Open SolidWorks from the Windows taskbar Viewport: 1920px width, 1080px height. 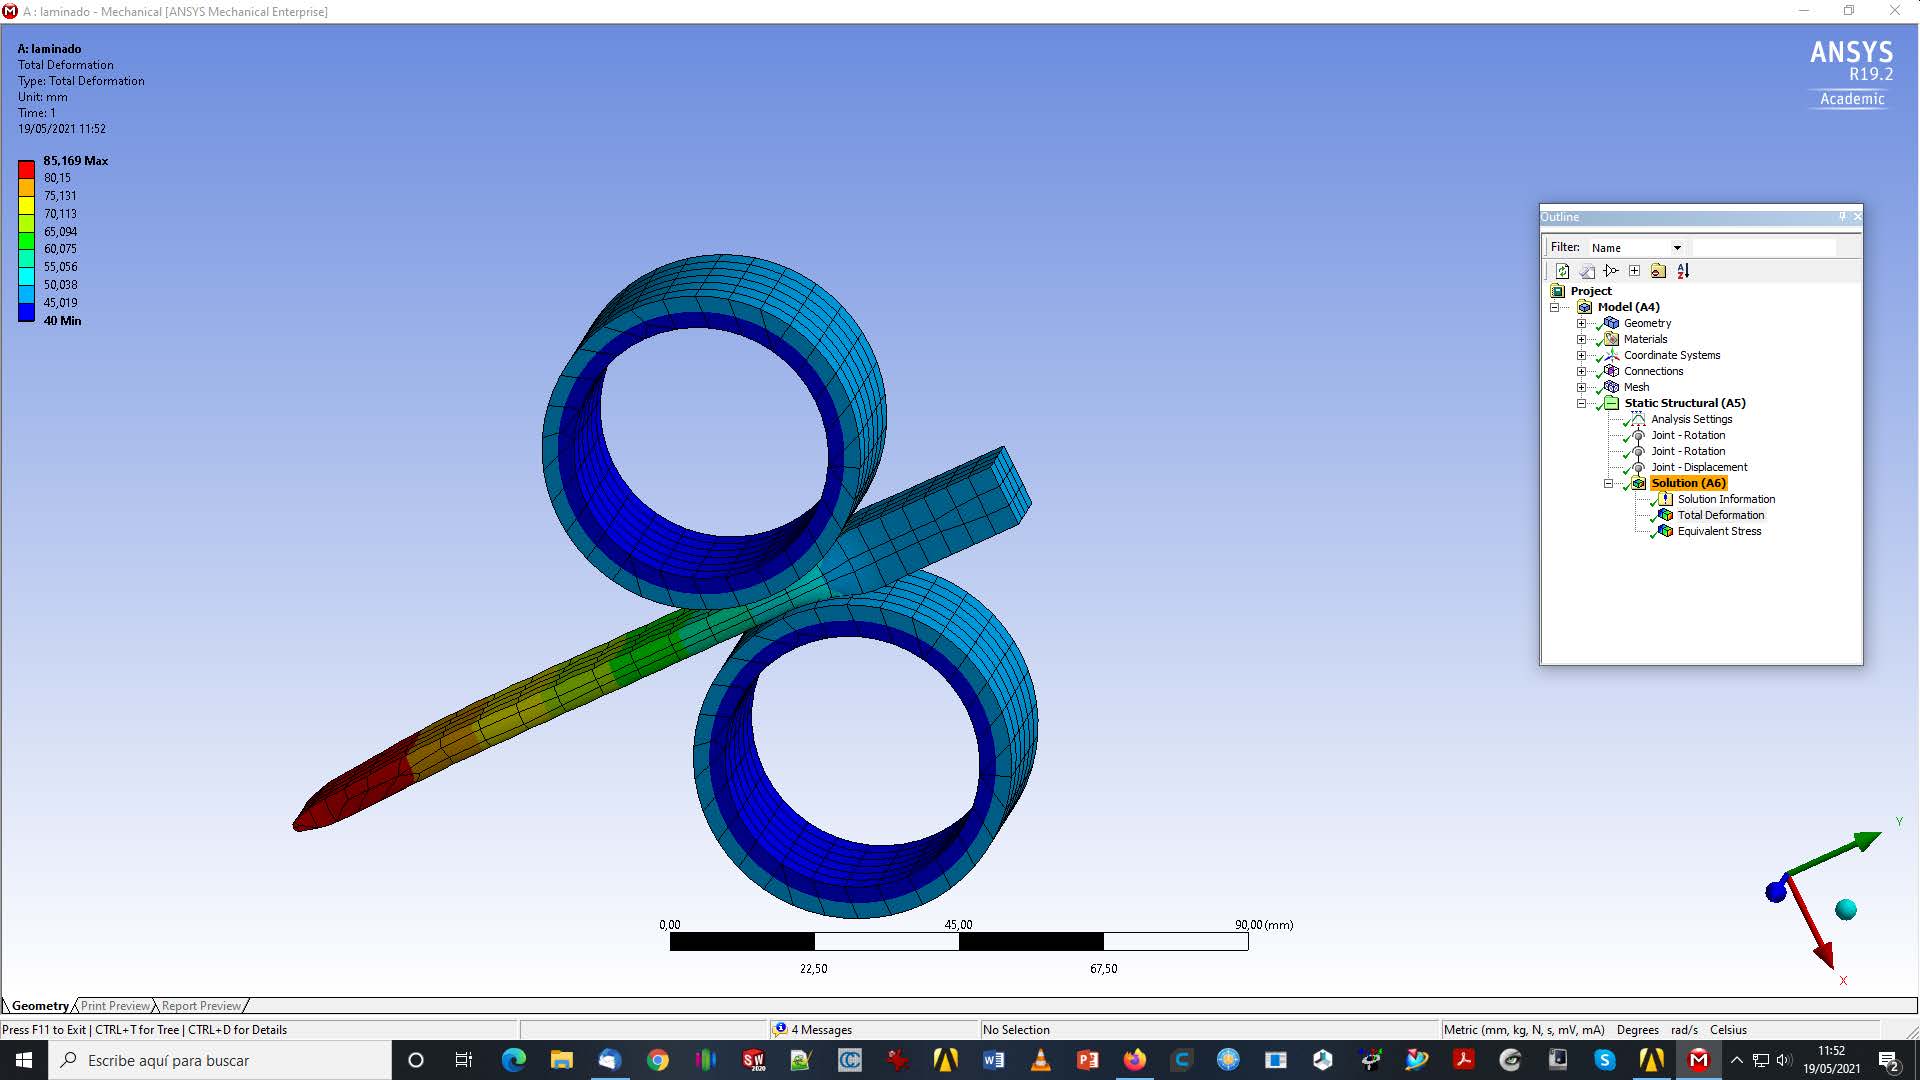tap(754, 1060)
